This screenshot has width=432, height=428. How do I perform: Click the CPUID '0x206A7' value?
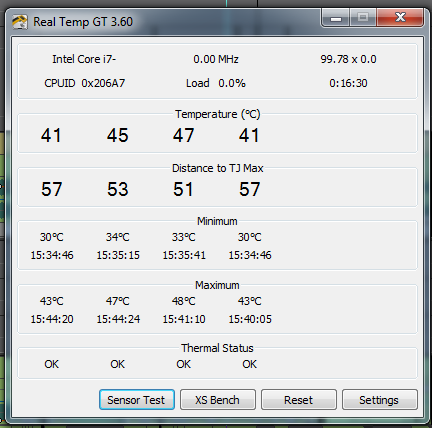coord(103,83)
